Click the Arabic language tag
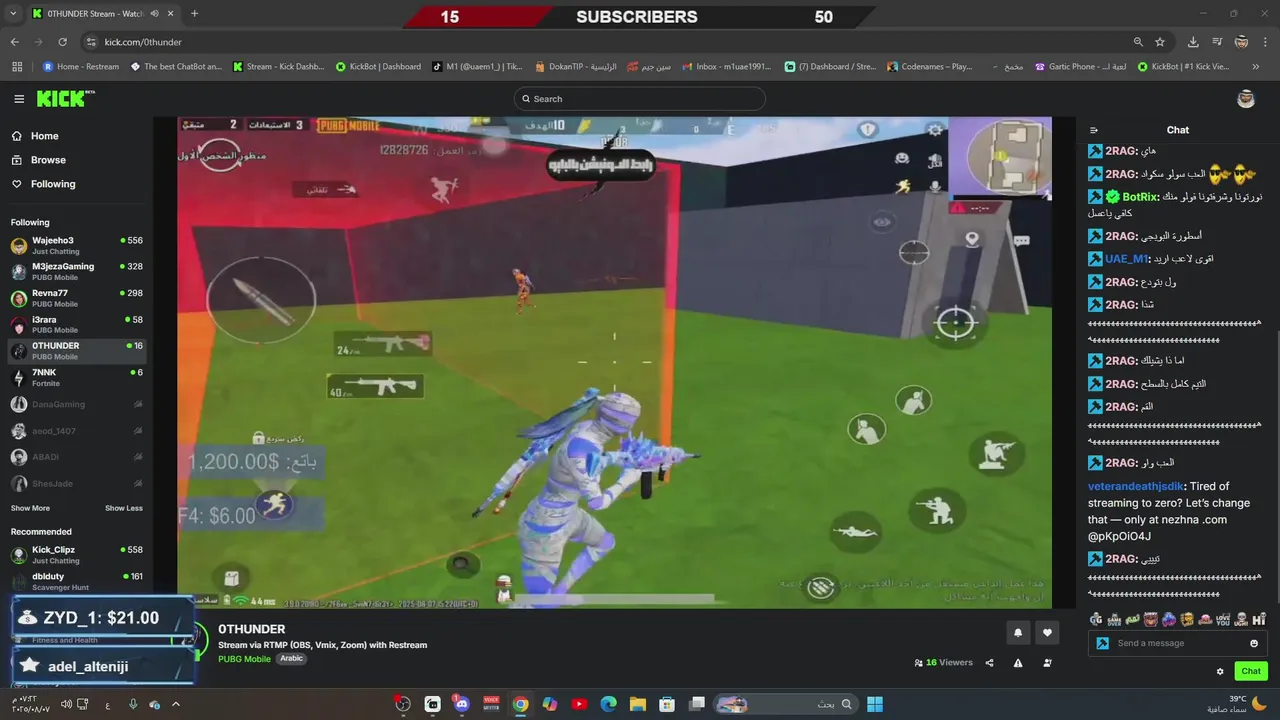This screenshot has width=1280, height=720. (291, 659)
